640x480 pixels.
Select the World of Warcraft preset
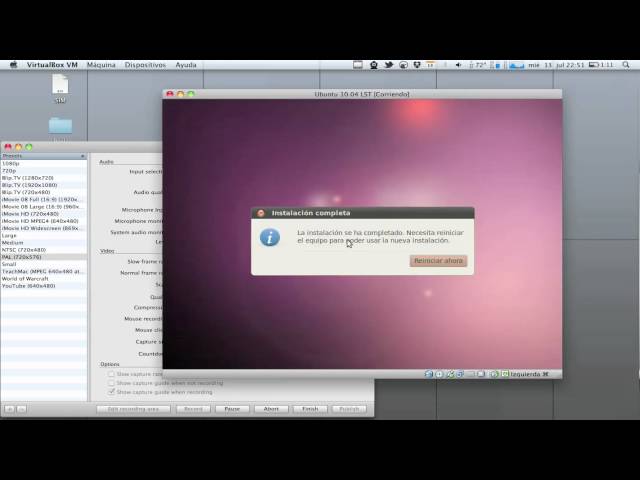pos(44,278)
